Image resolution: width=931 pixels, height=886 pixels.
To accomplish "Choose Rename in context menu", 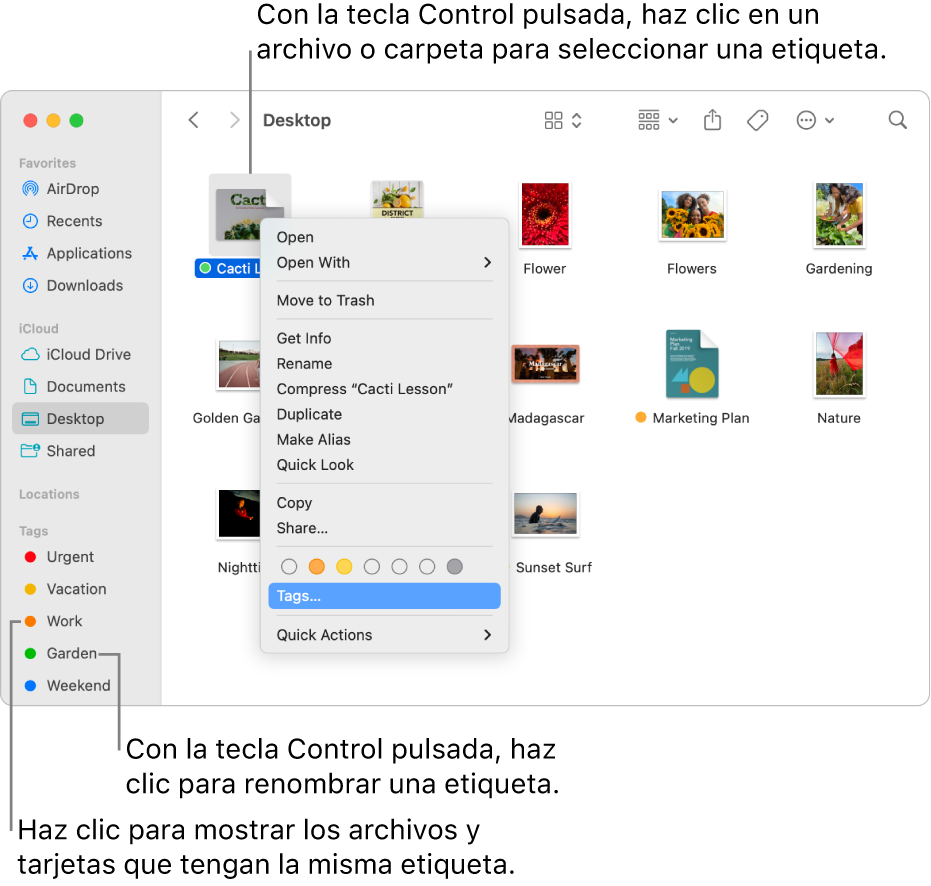I will (x=384, y=363).
